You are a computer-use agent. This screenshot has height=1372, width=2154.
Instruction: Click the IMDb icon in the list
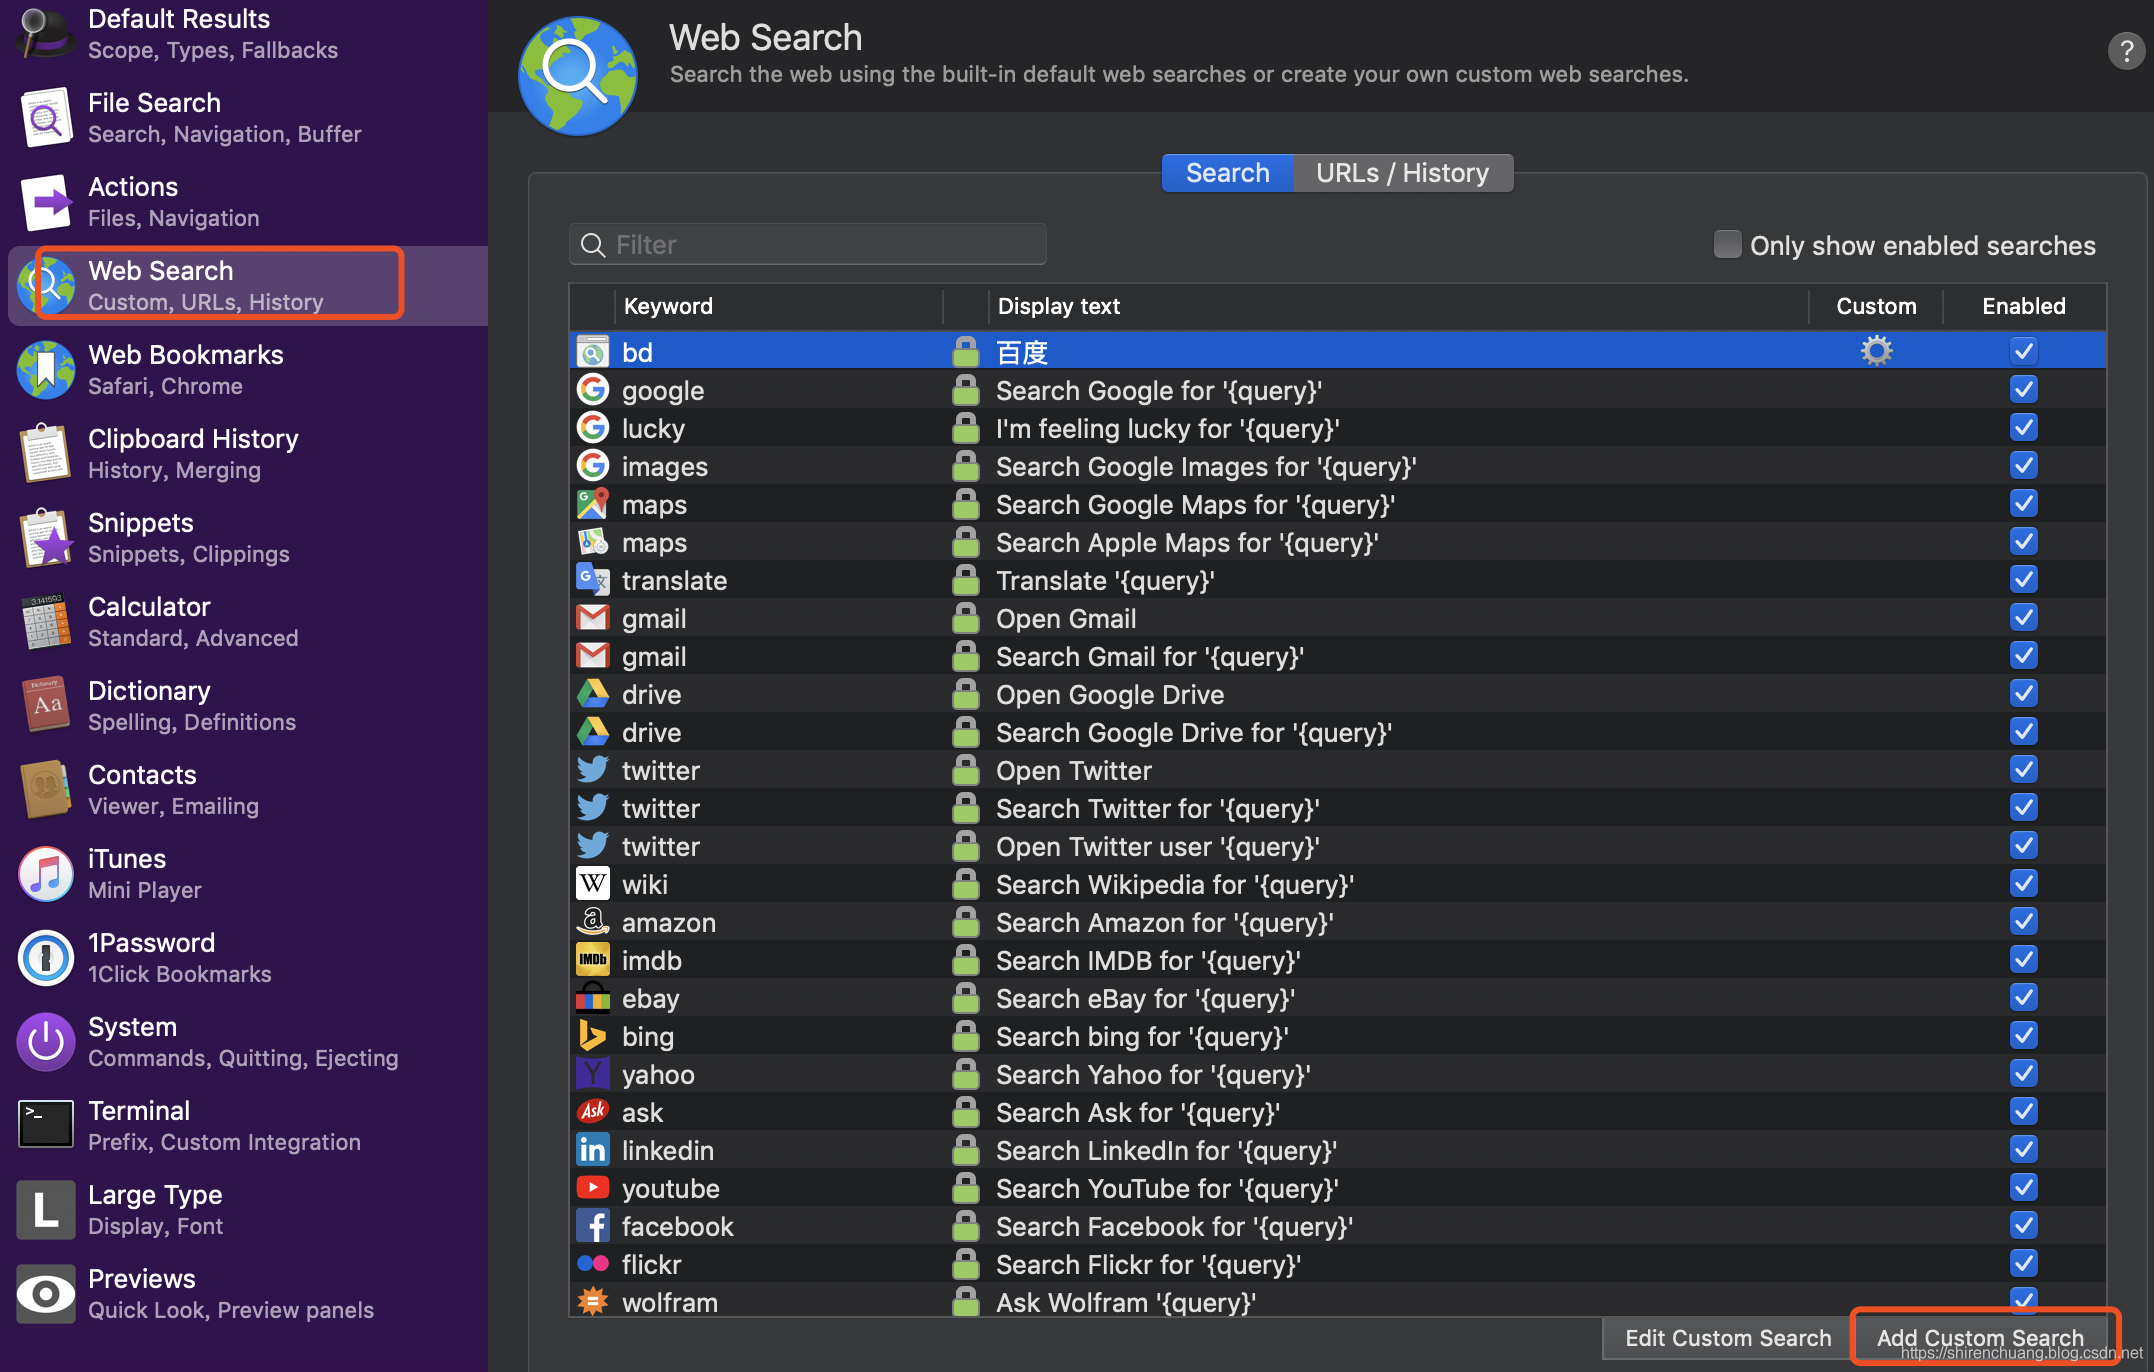[x=593, y=960]
